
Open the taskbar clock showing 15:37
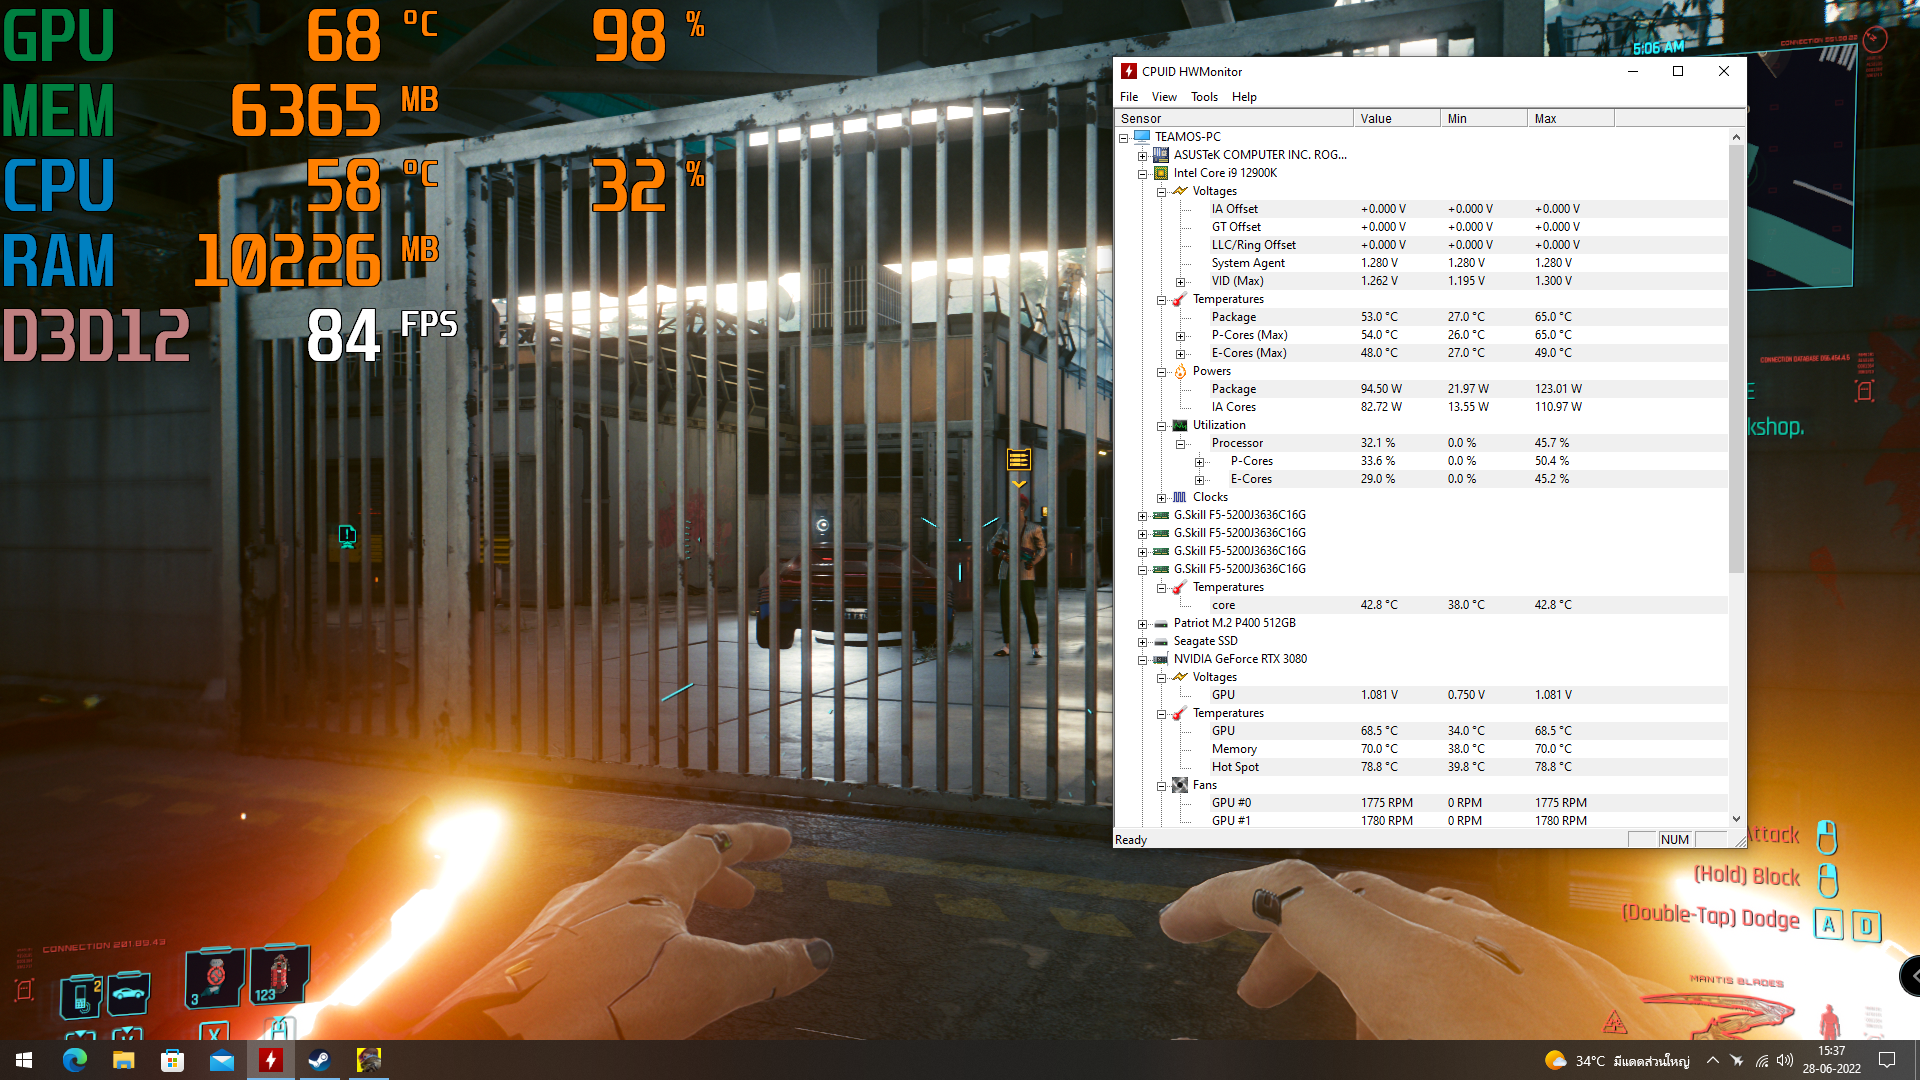click(1832, 1060)
